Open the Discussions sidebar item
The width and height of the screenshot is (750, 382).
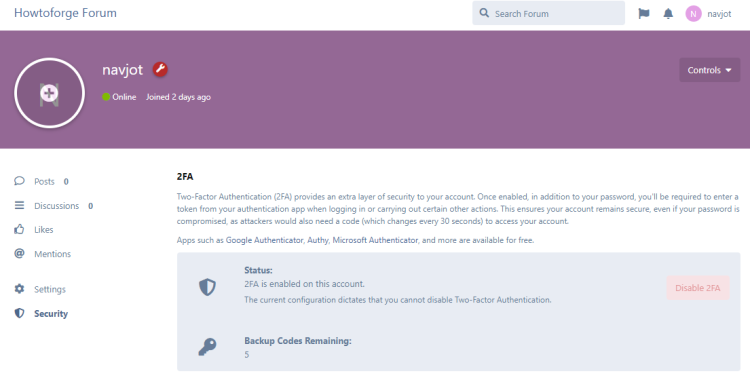pyautogui.click(x=54, y=206)
